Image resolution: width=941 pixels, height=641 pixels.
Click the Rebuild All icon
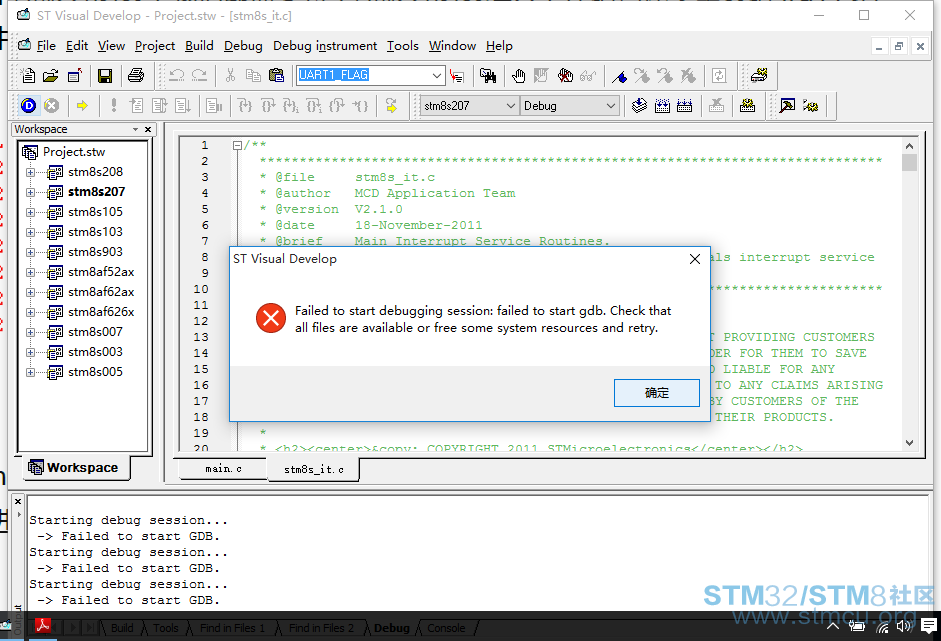click(685, 106)
